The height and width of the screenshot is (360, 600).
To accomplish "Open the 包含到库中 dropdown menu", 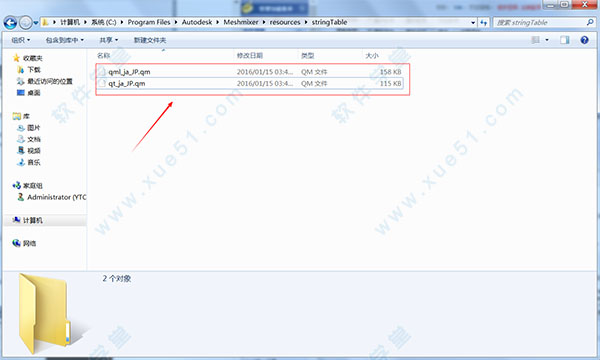I will click(65, 40).
